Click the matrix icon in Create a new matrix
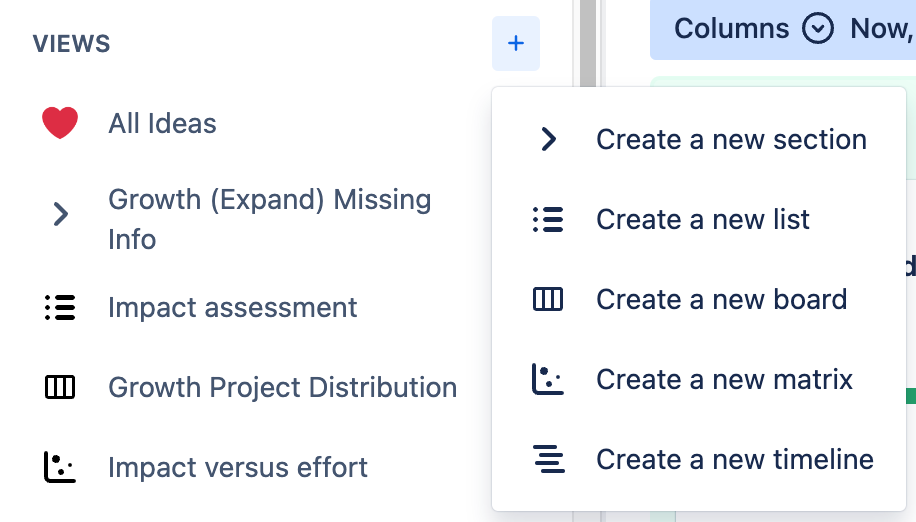 pyautogui.click(x=548, y=379)
